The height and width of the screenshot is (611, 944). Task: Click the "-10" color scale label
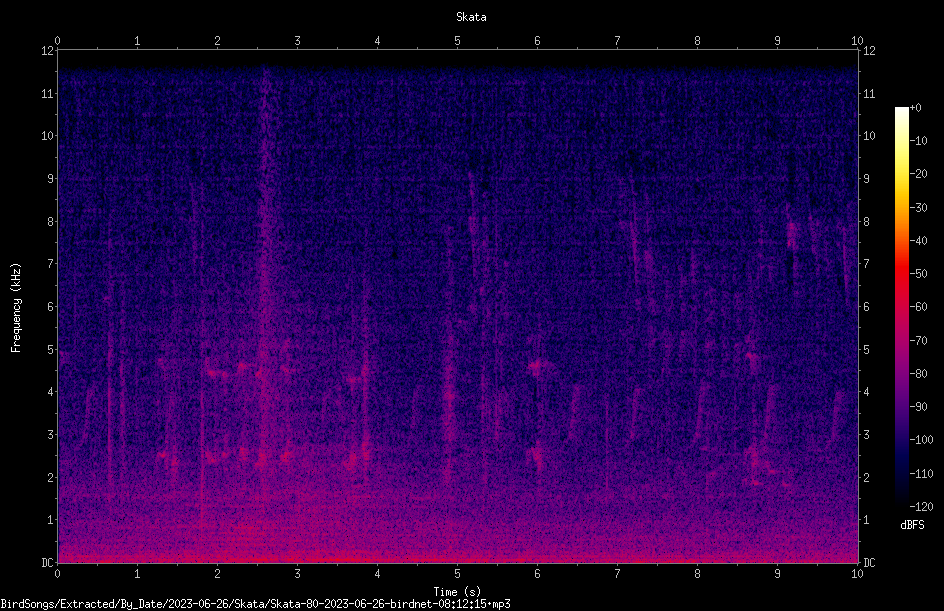(x=918, y=141)
